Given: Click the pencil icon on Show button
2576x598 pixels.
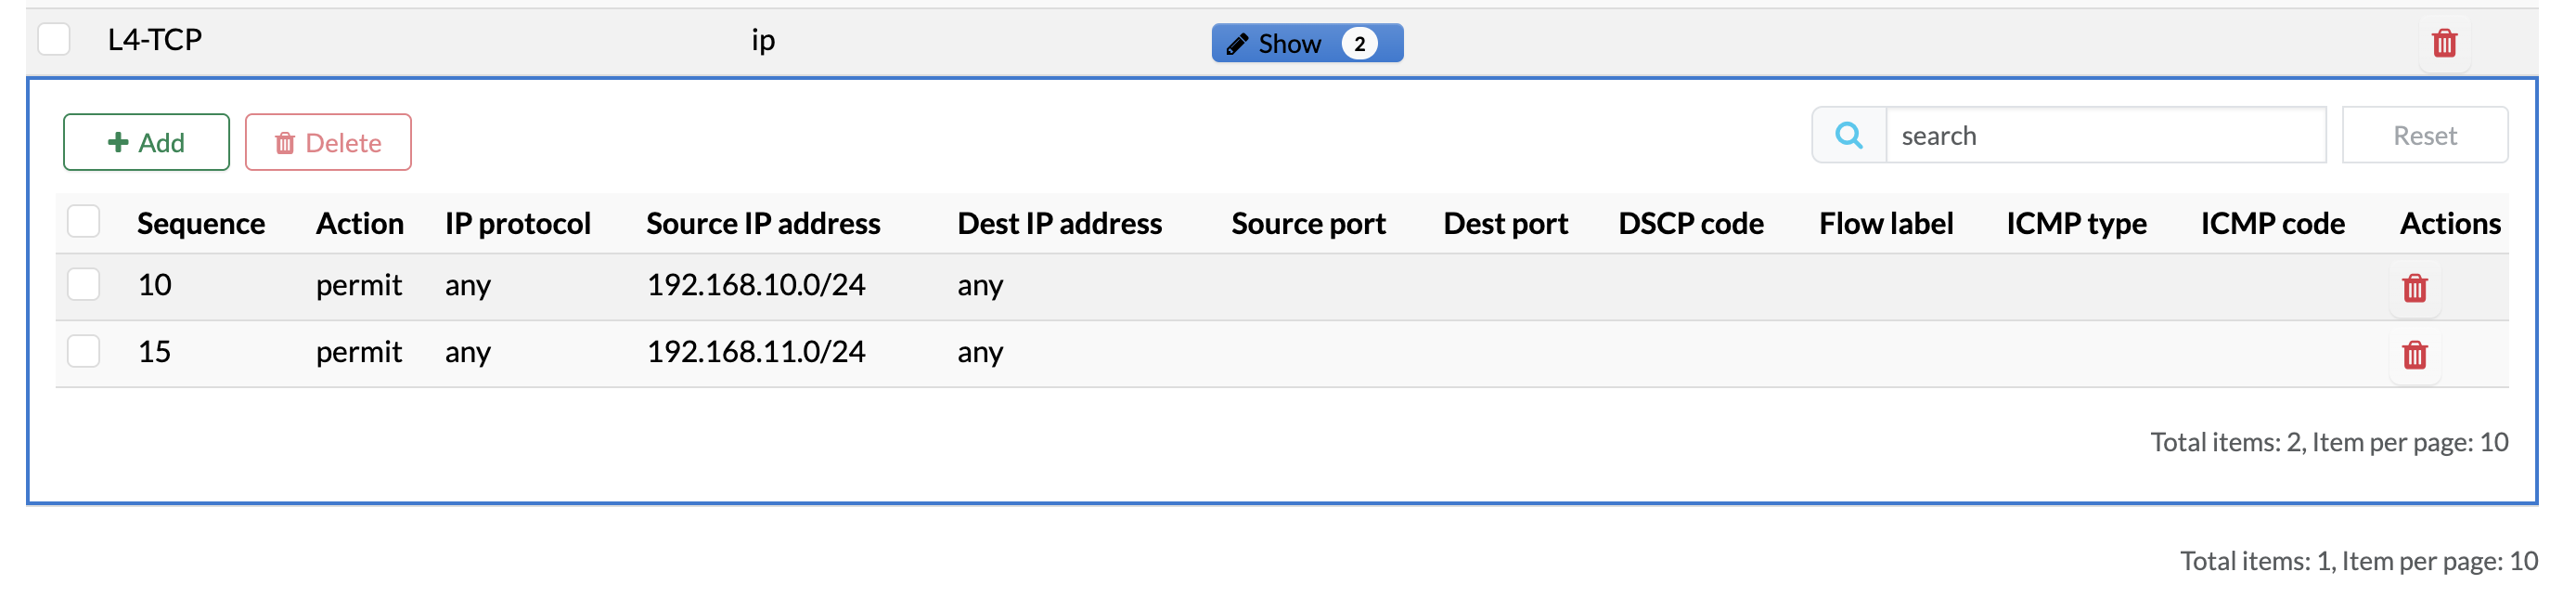Looking at the screenshot, I should 1237,44.
